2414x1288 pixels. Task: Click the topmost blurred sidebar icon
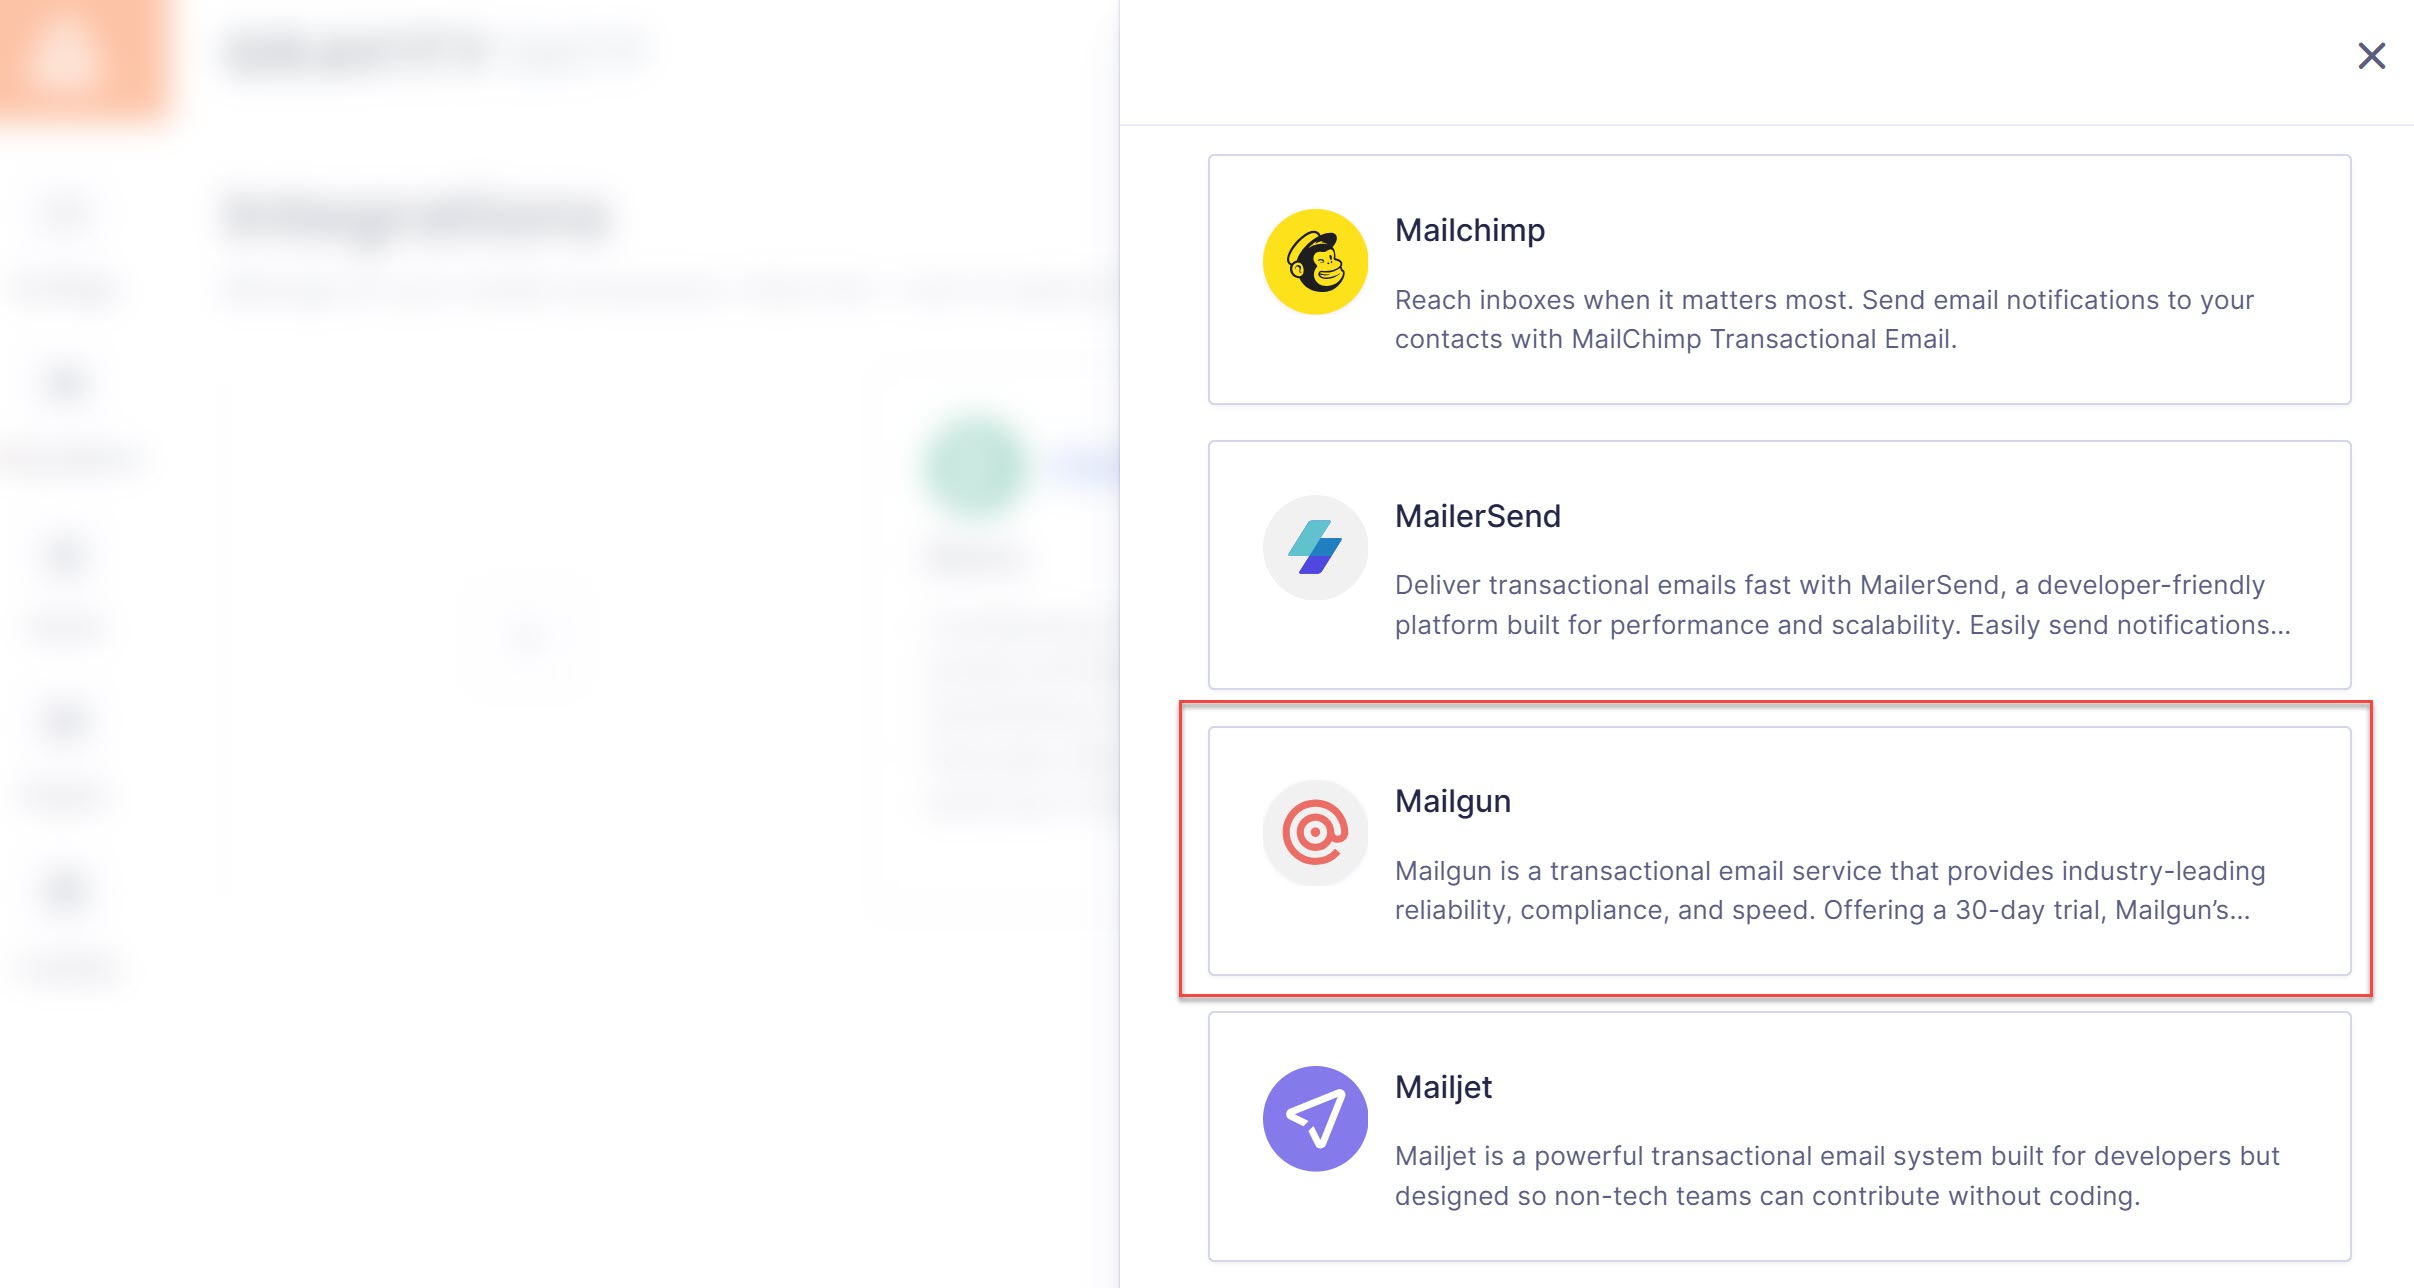pos(66,212)
